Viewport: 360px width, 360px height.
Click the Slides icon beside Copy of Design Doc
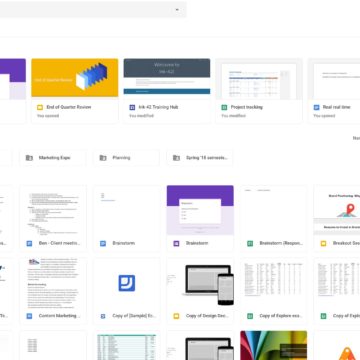(176, 316)
